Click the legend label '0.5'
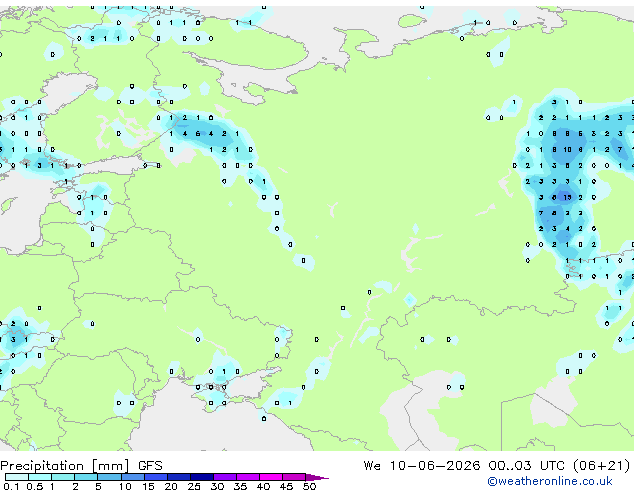This screenshot has height=490, width=634. point(34,486)
